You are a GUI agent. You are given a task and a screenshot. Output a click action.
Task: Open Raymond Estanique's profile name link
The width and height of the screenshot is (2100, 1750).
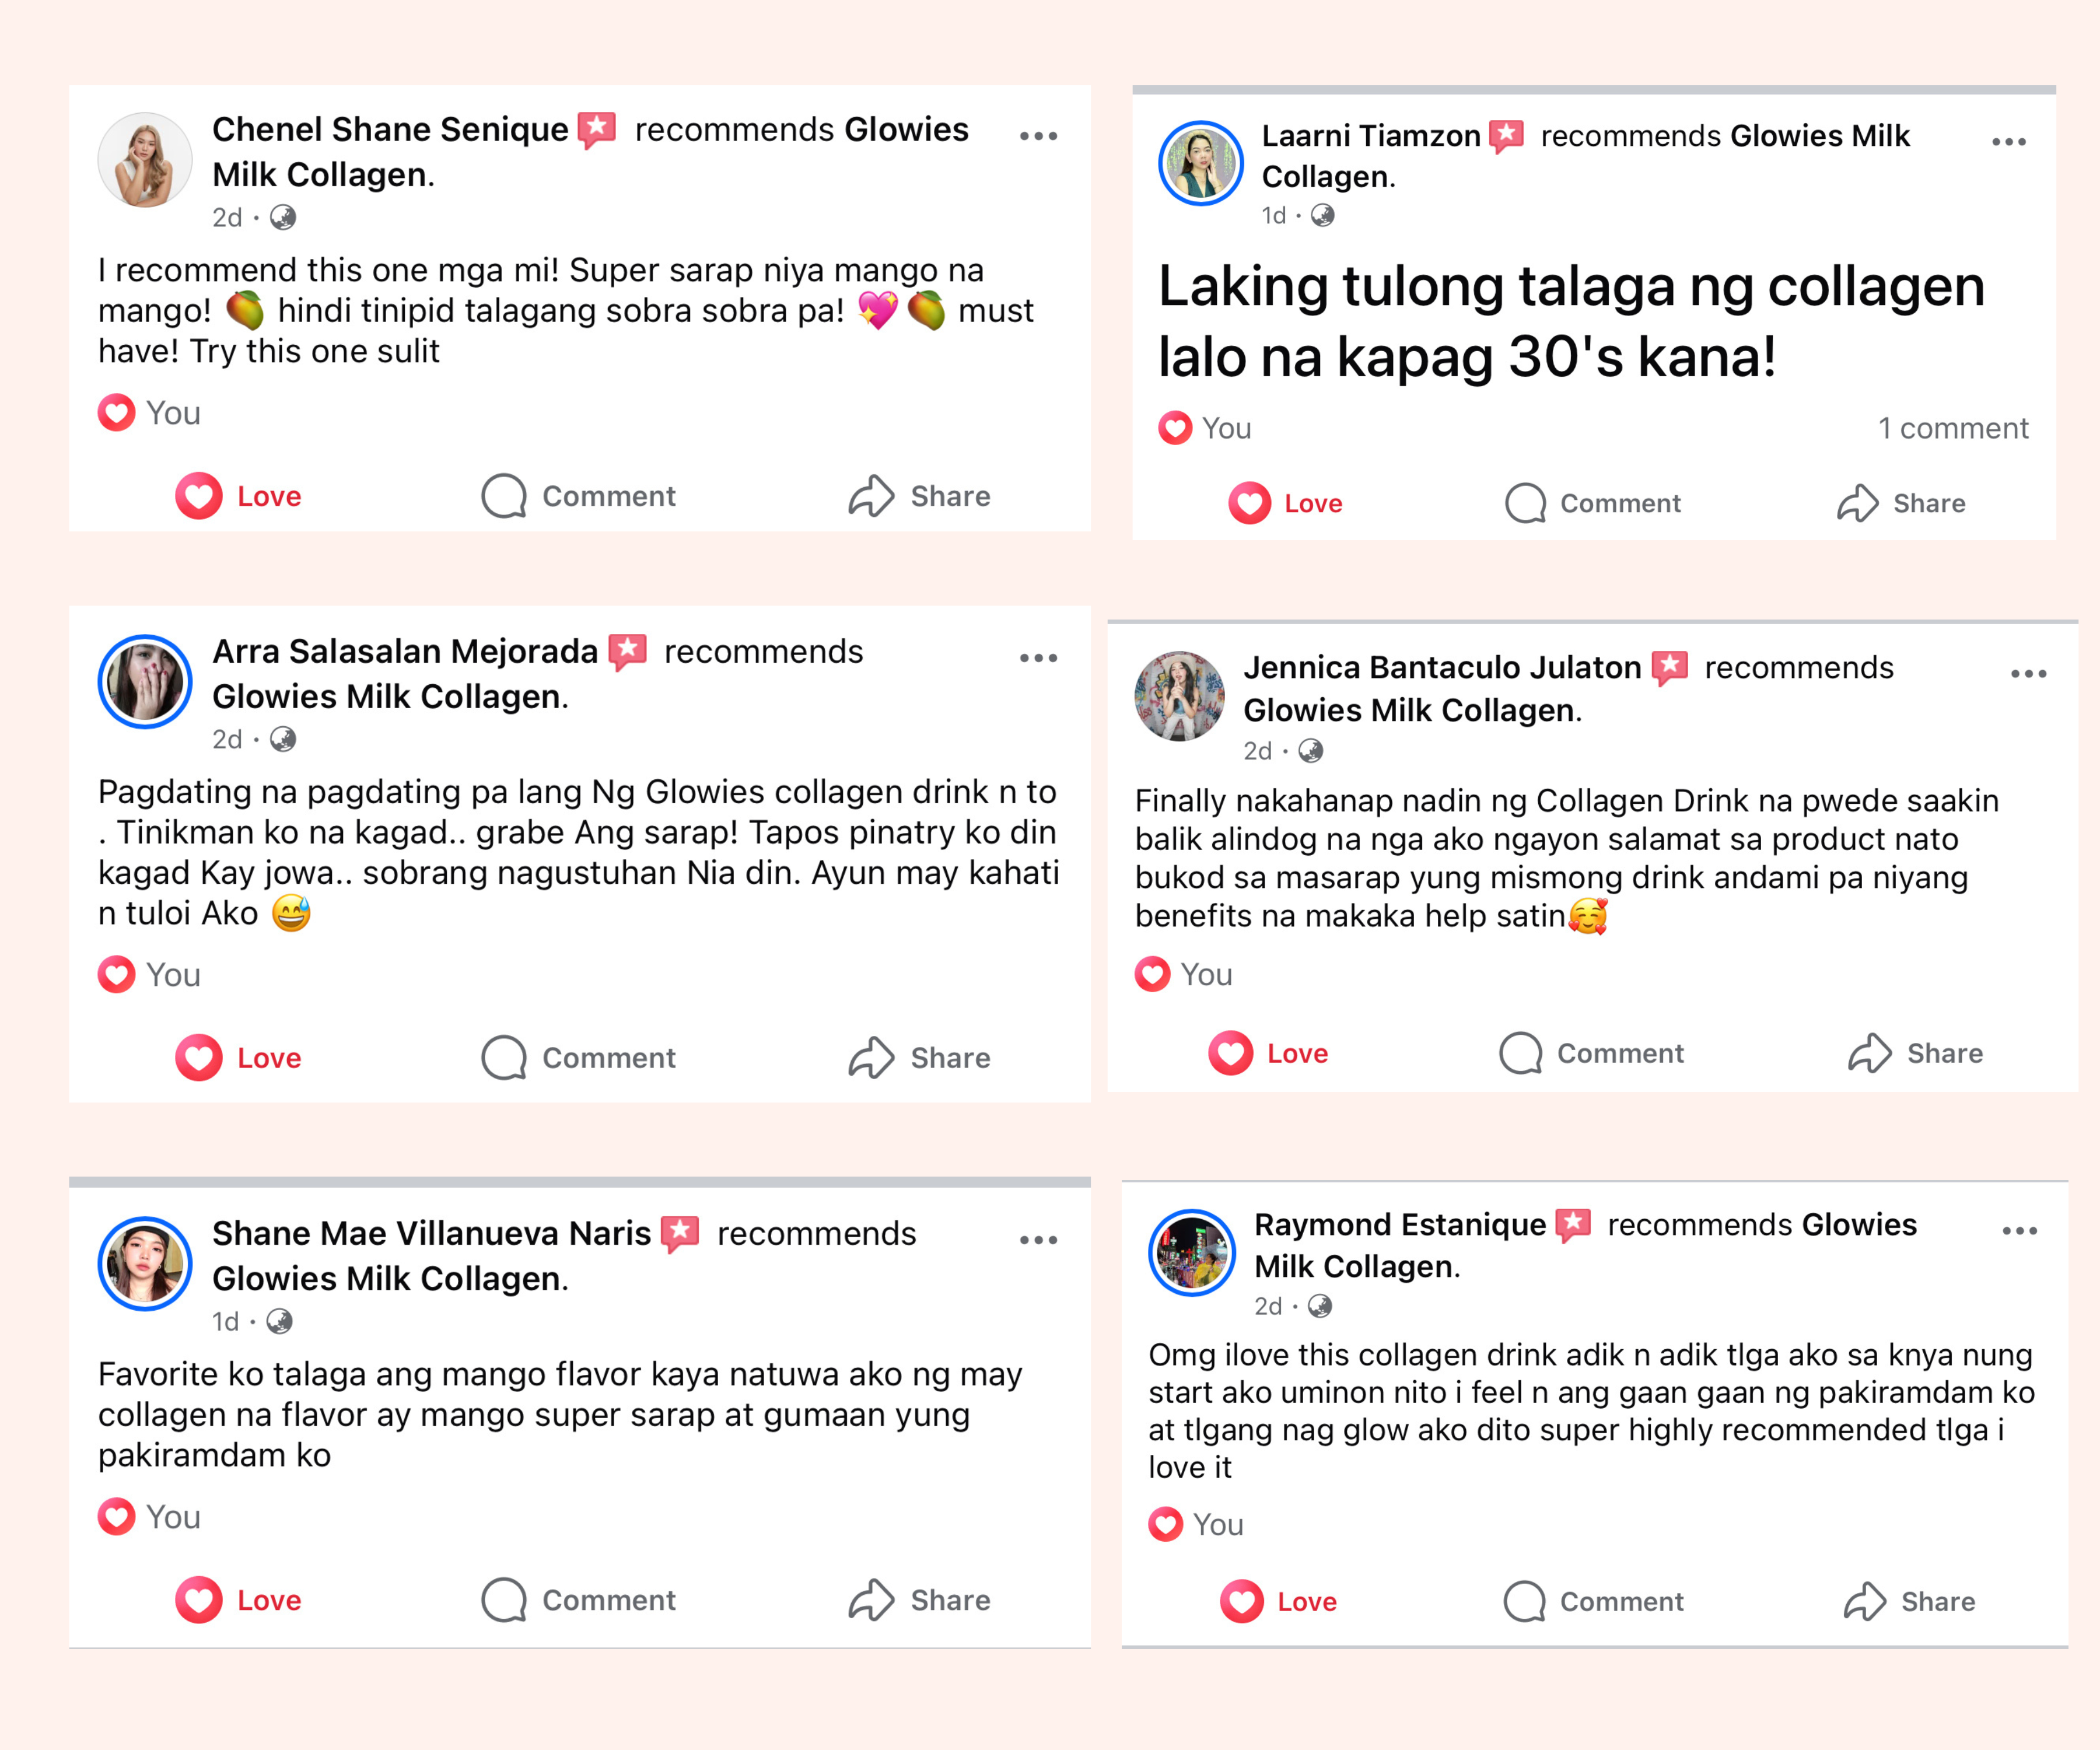point(1399,1224)
